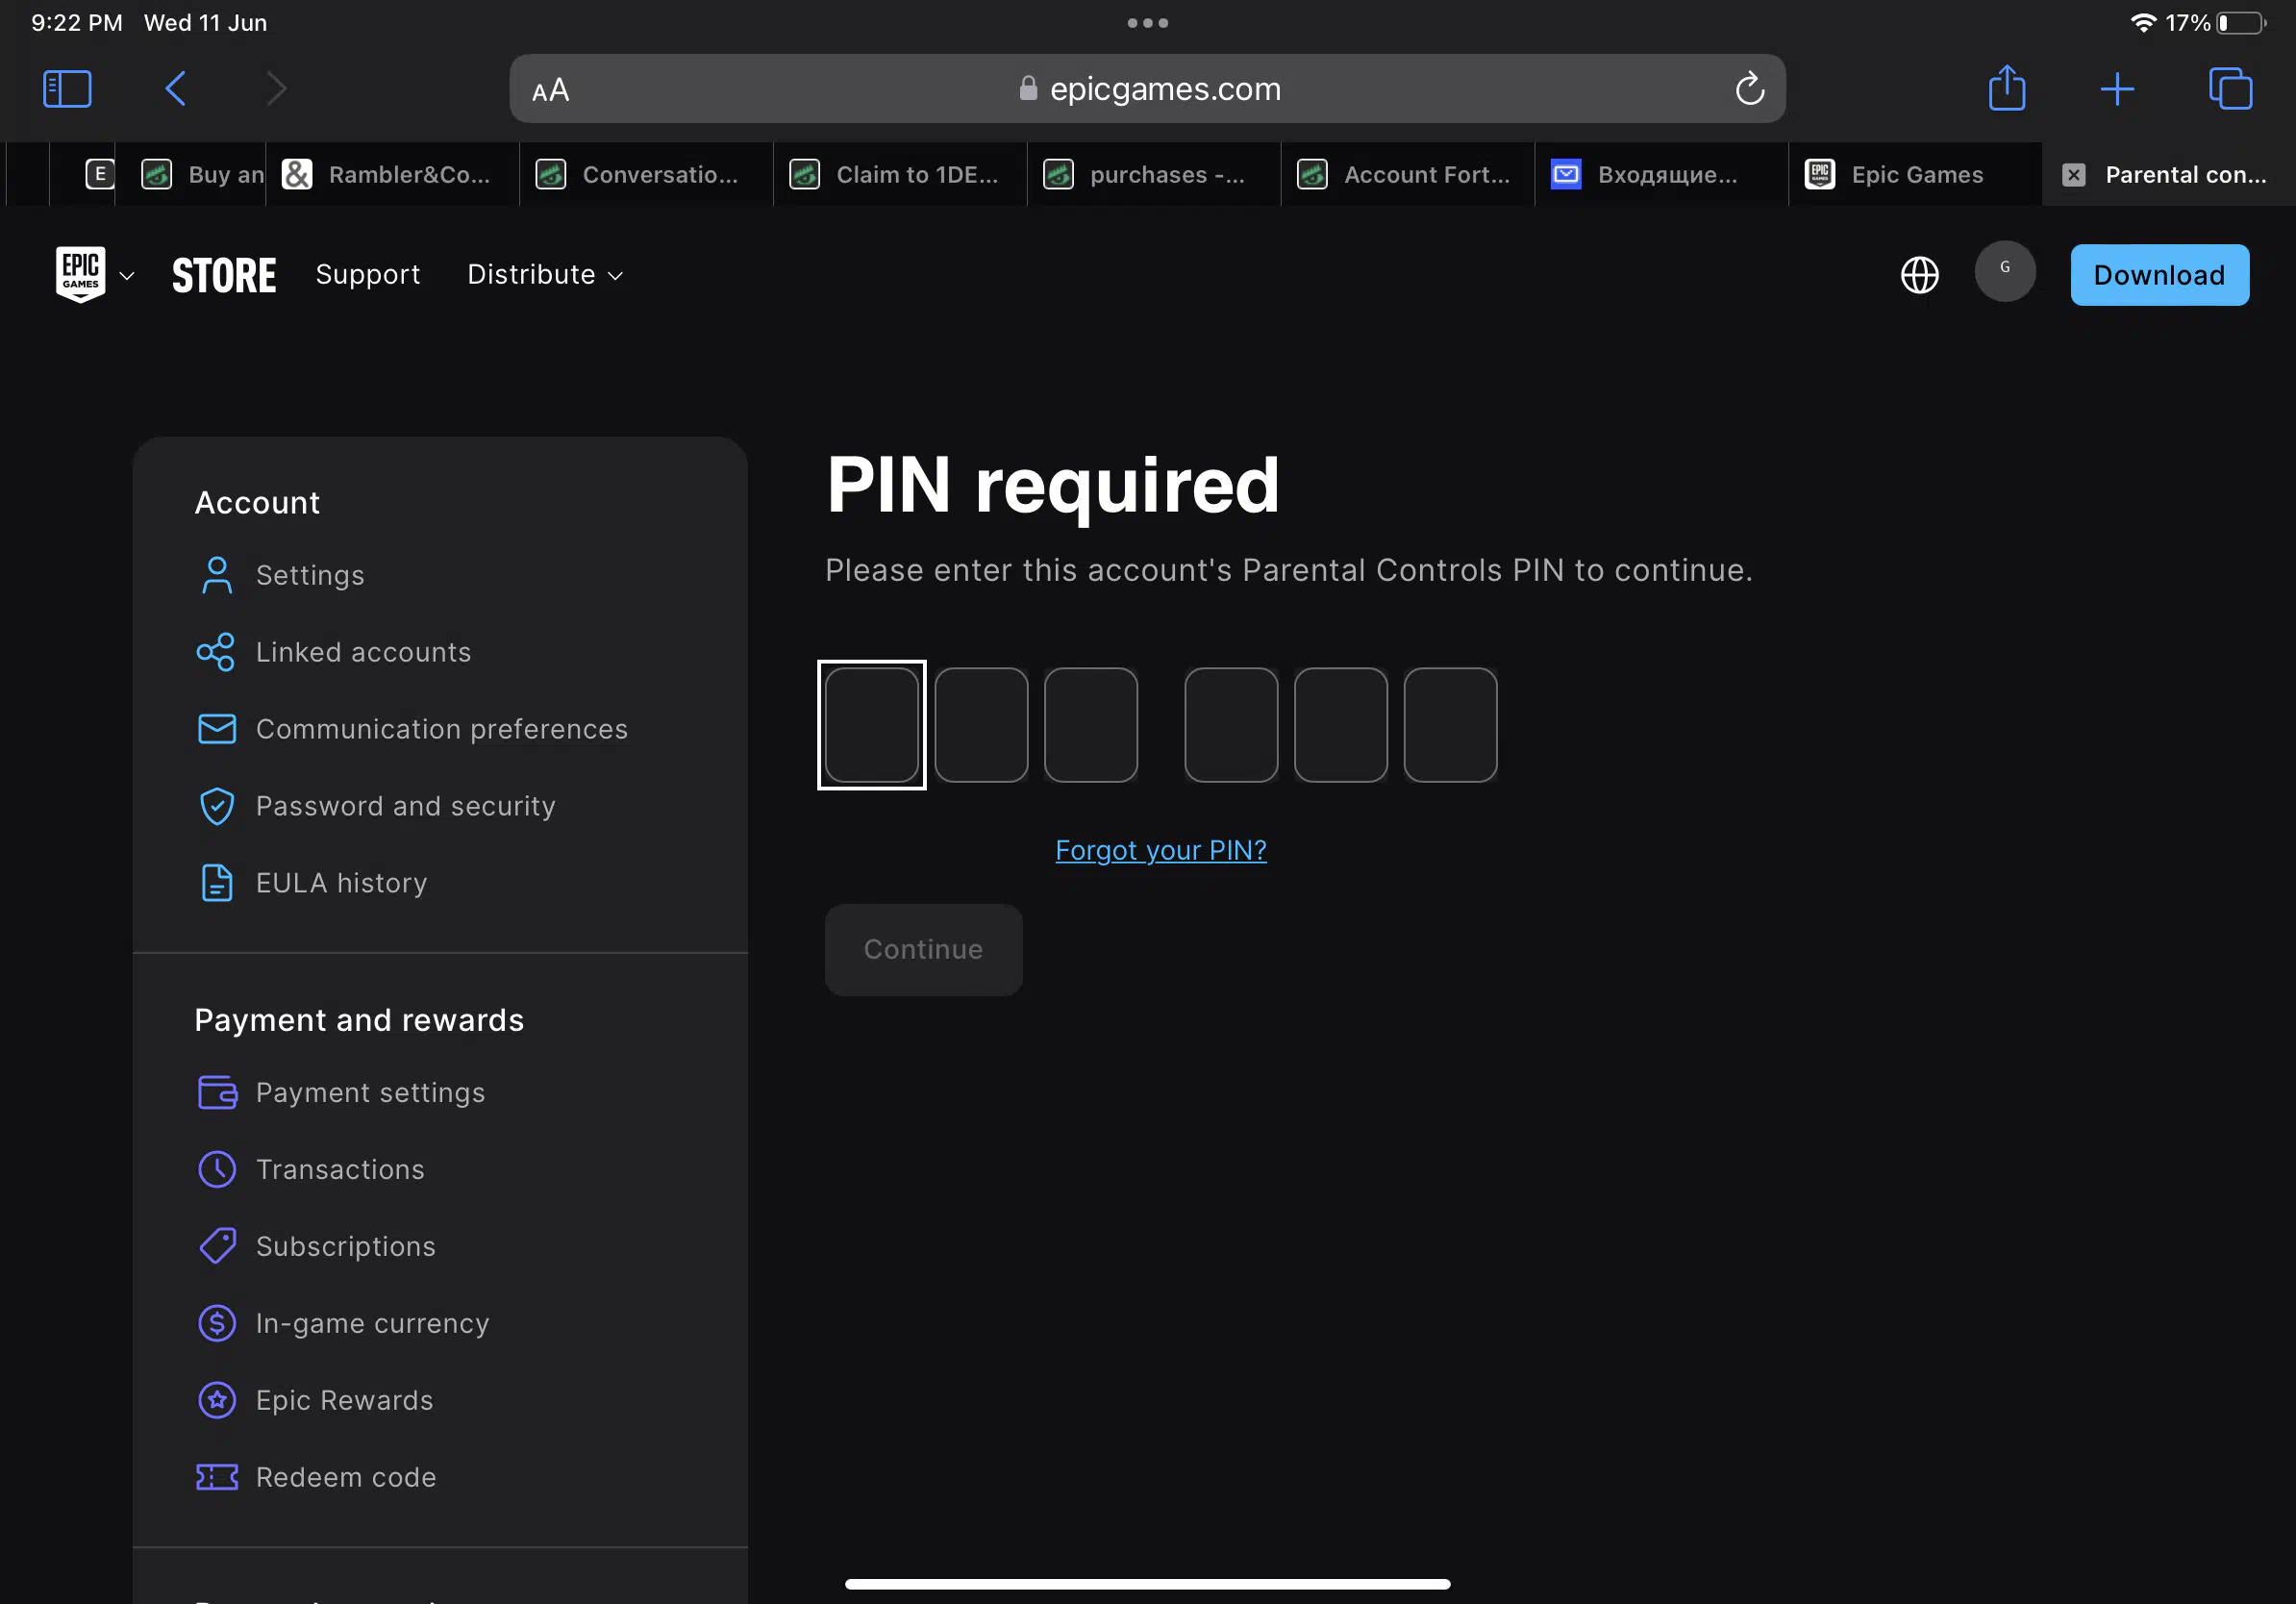Click the clock icon for Transactions
2296x1604 pixels.
217,1169
